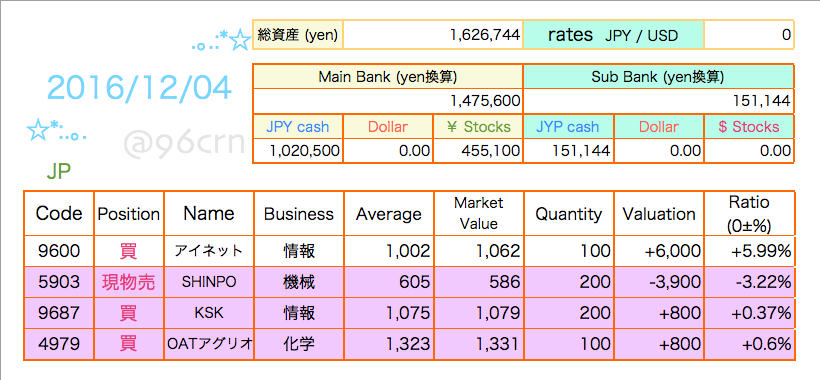Click the 2016/12/04 date text
820x380 pixels.
[139, 88]
